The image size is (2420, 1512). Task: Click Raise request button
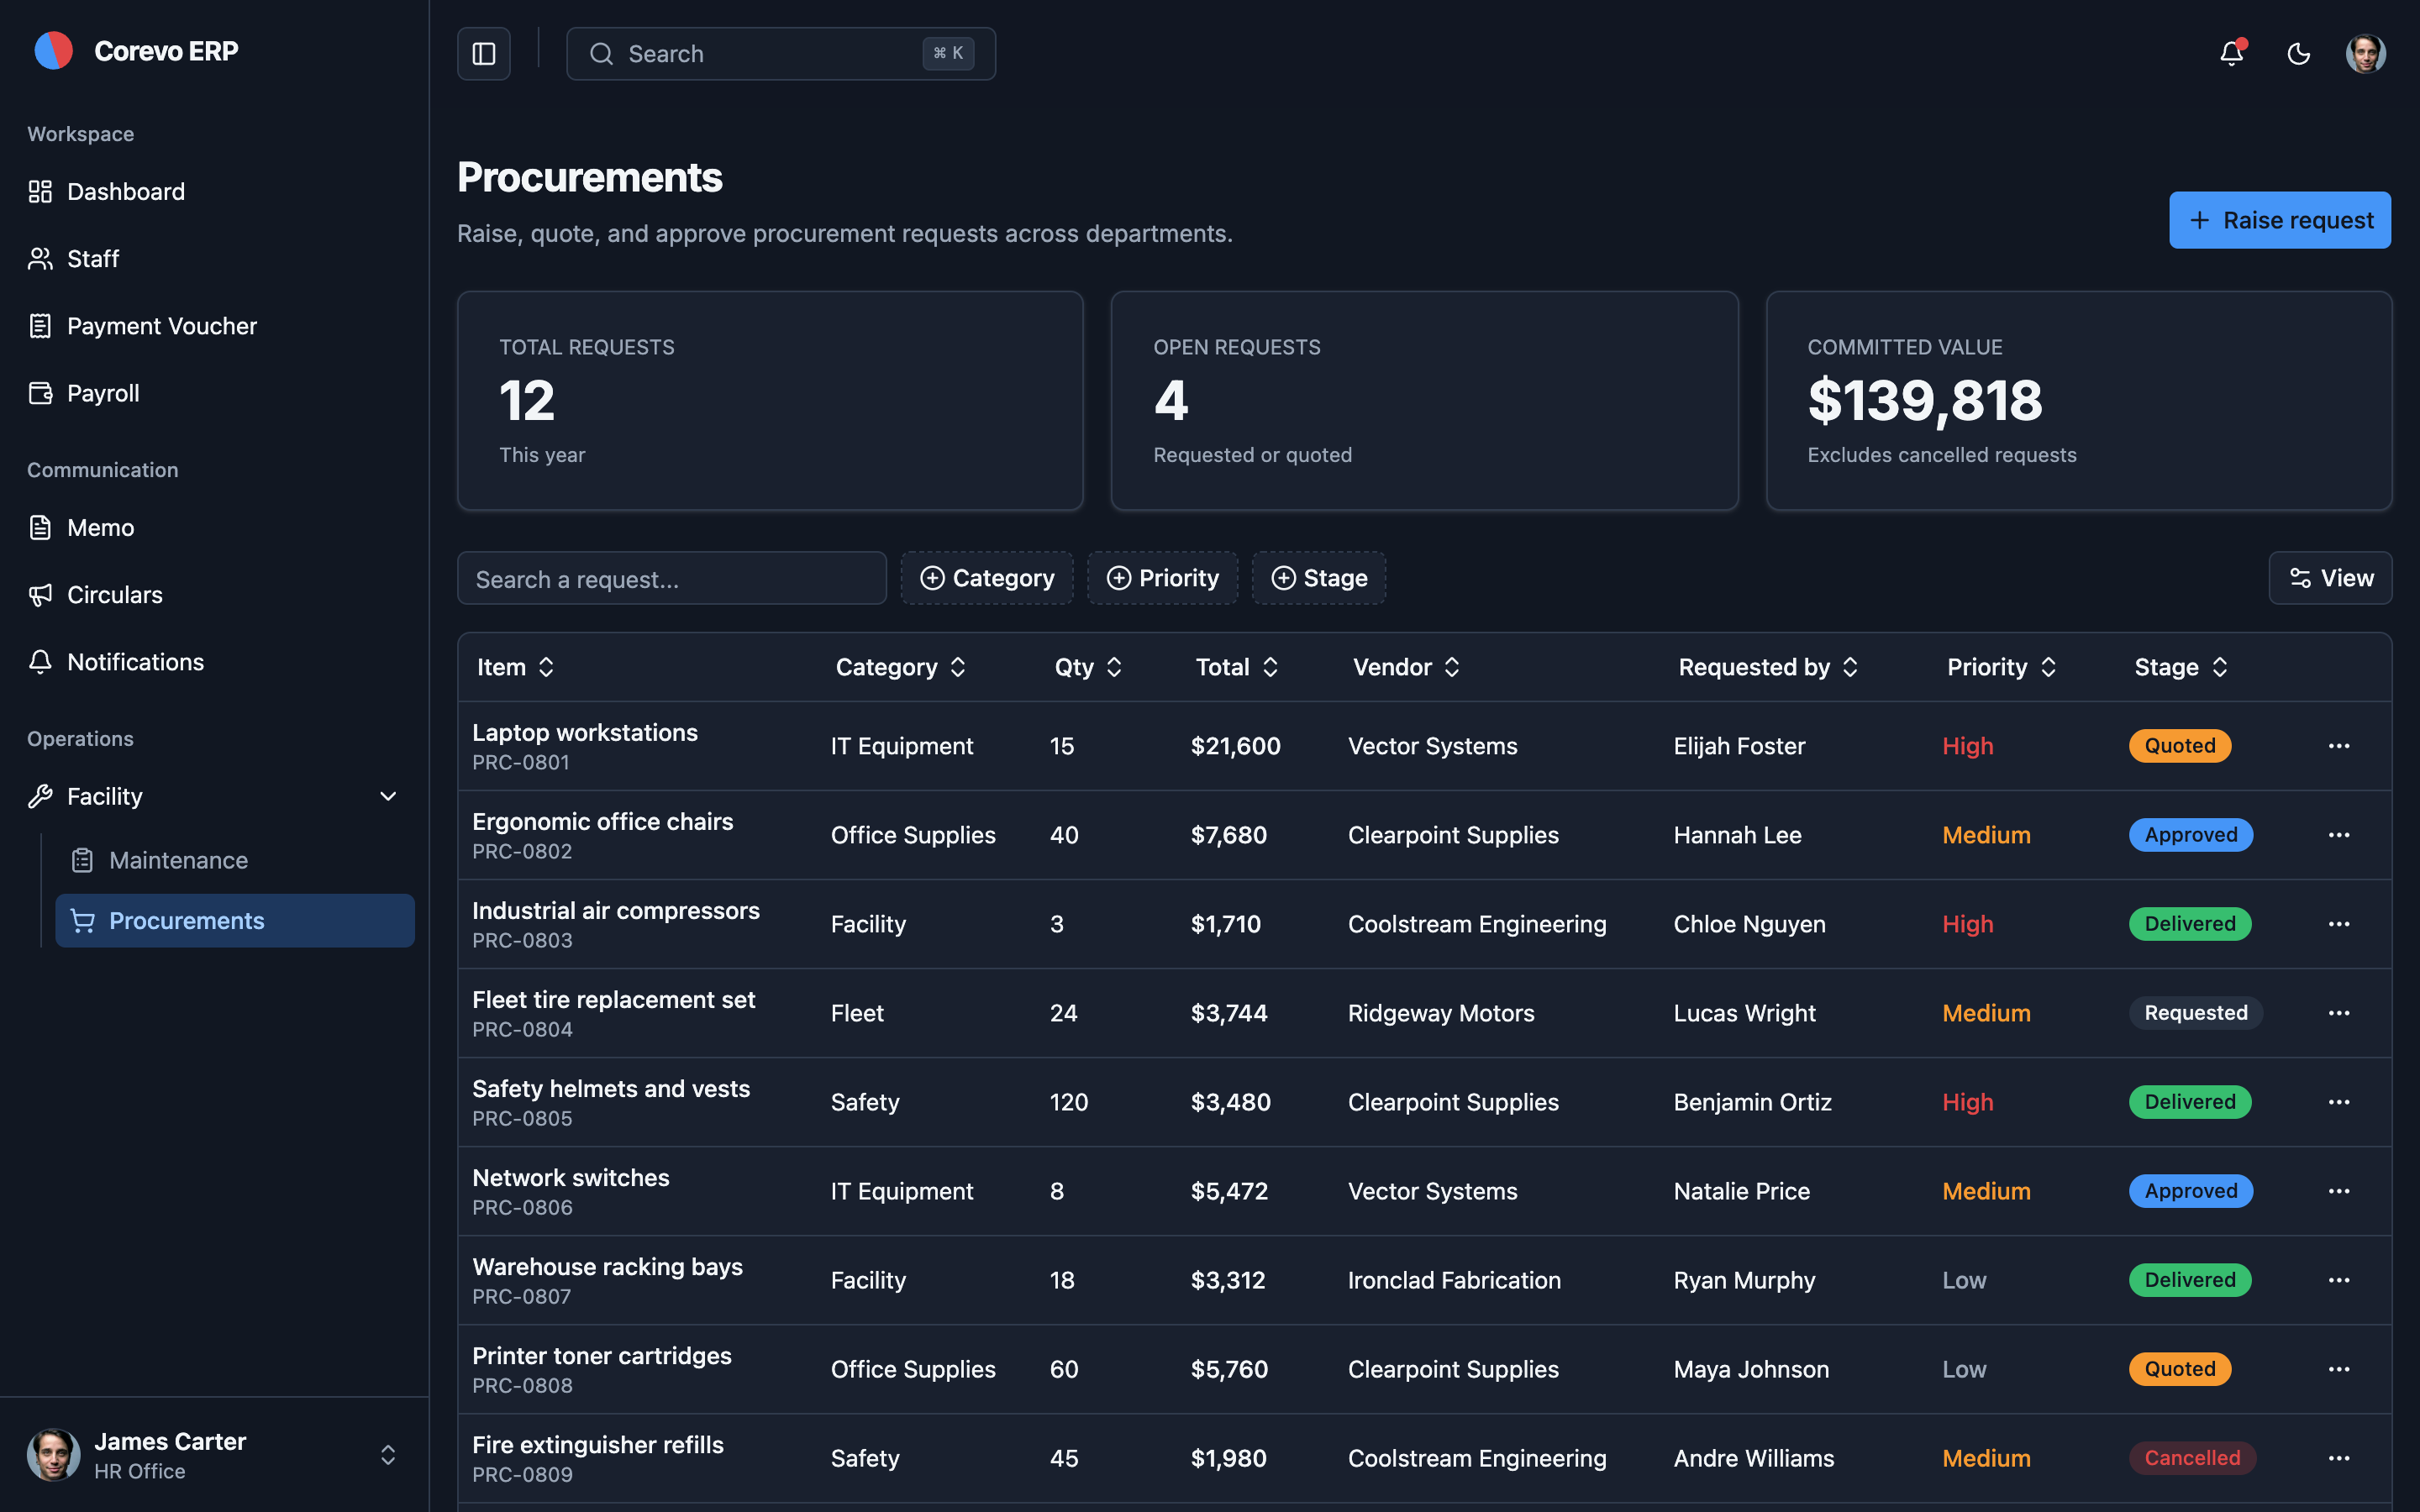pos(2279,220)
